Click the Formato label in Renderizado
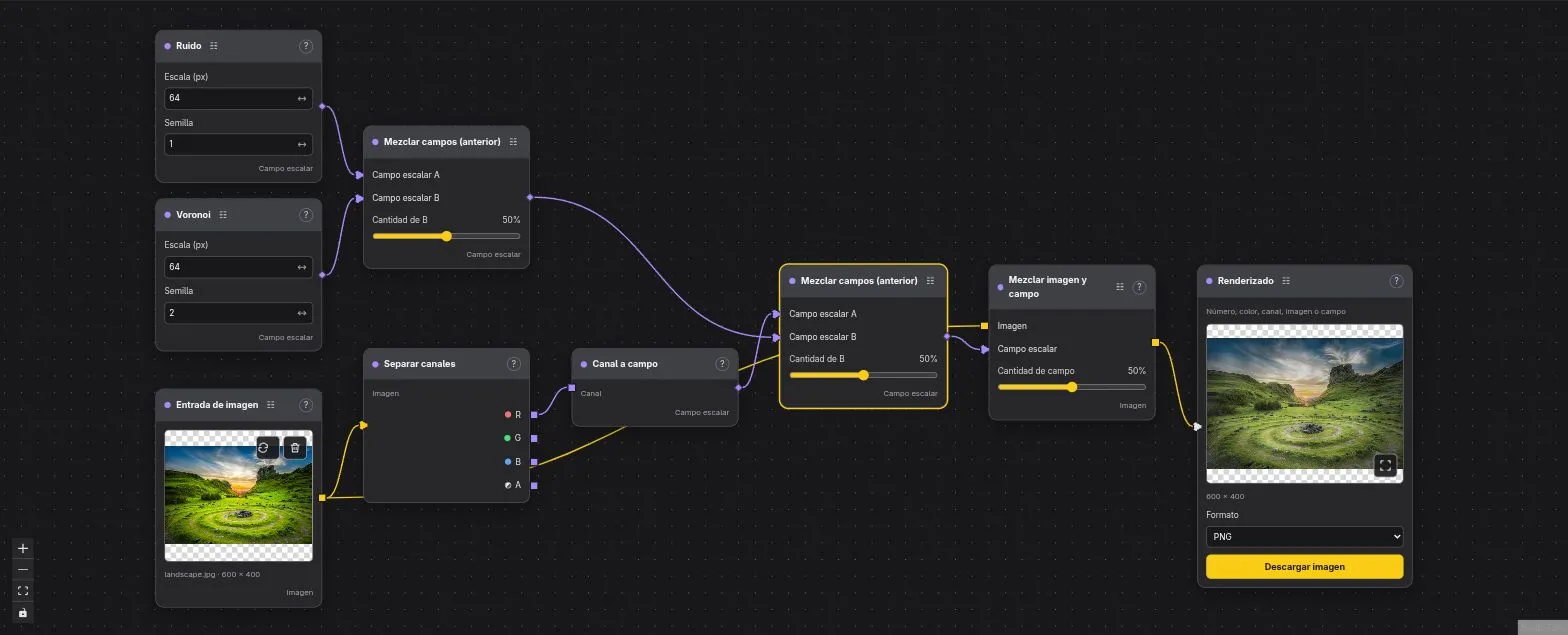The height and width of the screenshot is (635, 1568). click(1222, 515)
